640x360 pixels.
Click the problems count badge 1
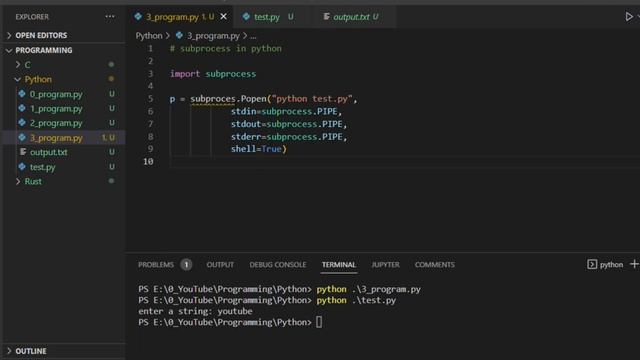pyautogui.click(x=186, y=264)
